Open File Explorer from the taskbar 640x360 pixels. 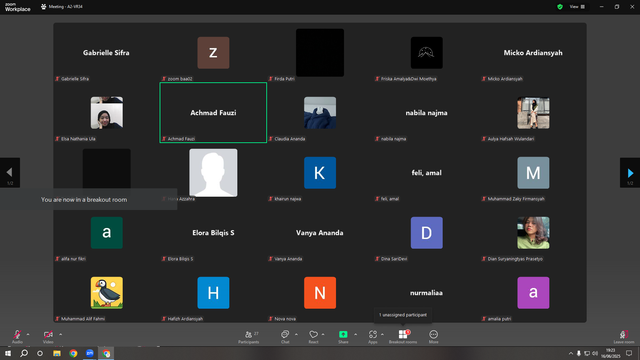pos(57,353)
